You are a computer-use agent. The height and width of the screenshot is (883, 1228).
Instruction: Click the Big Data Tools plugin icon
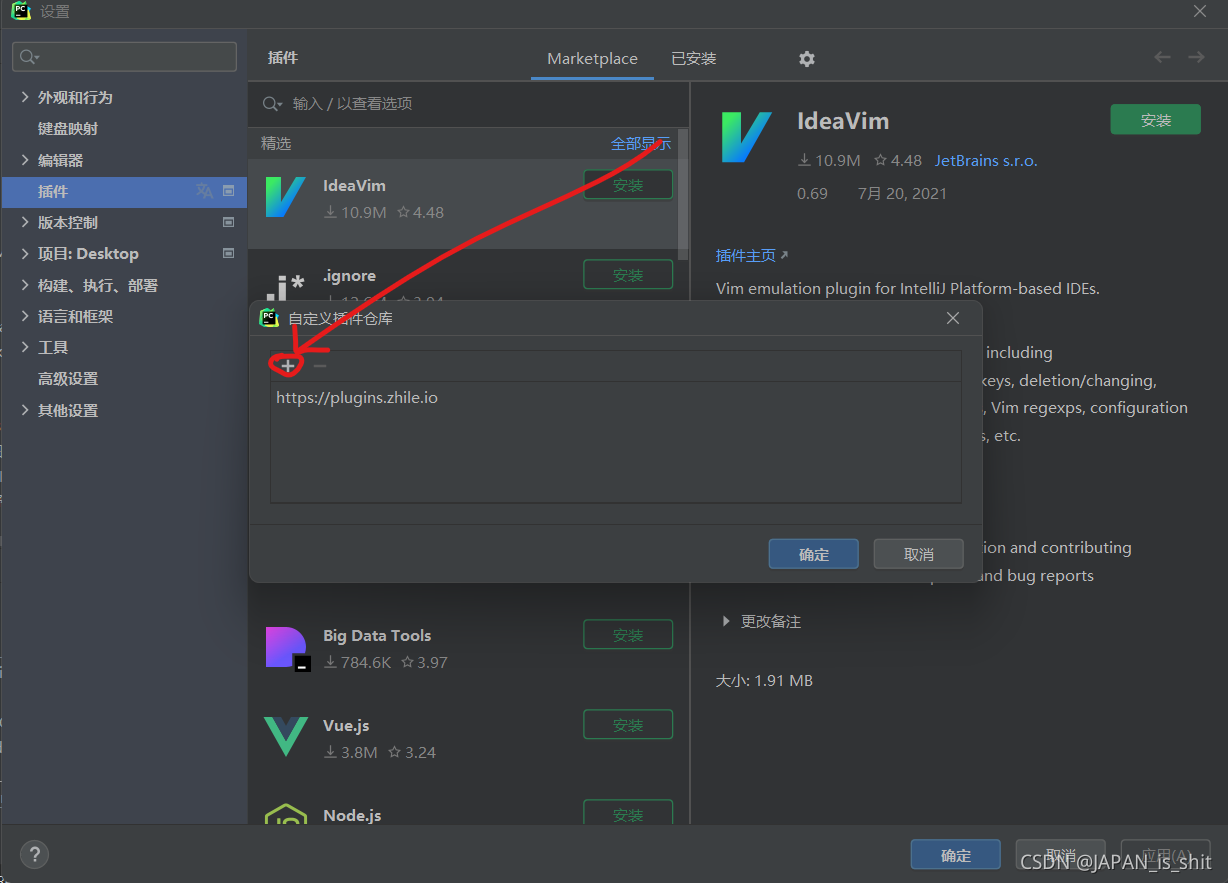[286, 648]
